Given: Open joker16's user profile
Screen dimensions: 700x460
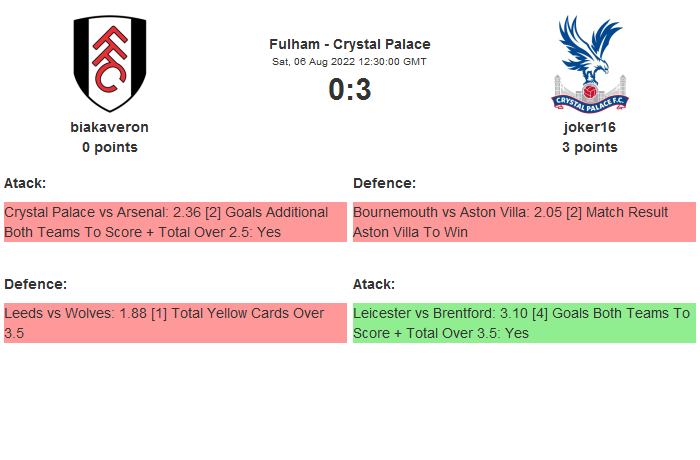Looking at the screenshot, I should coord(589,127).
